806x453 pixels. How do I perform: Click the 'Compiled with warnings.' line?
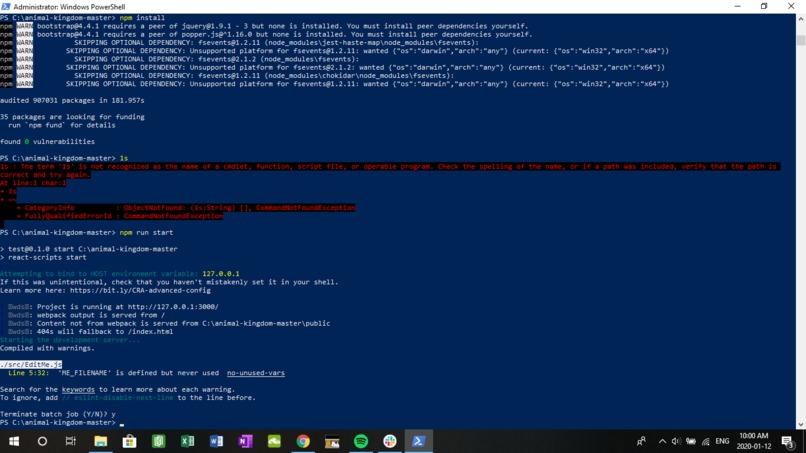click(x=47, y=348)
